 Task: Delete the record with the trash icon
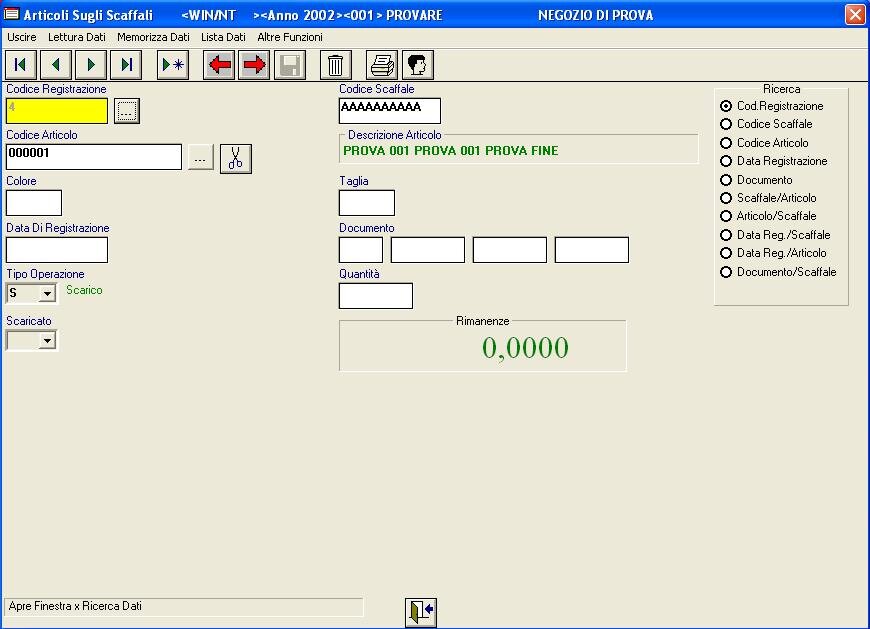(336, 65)
